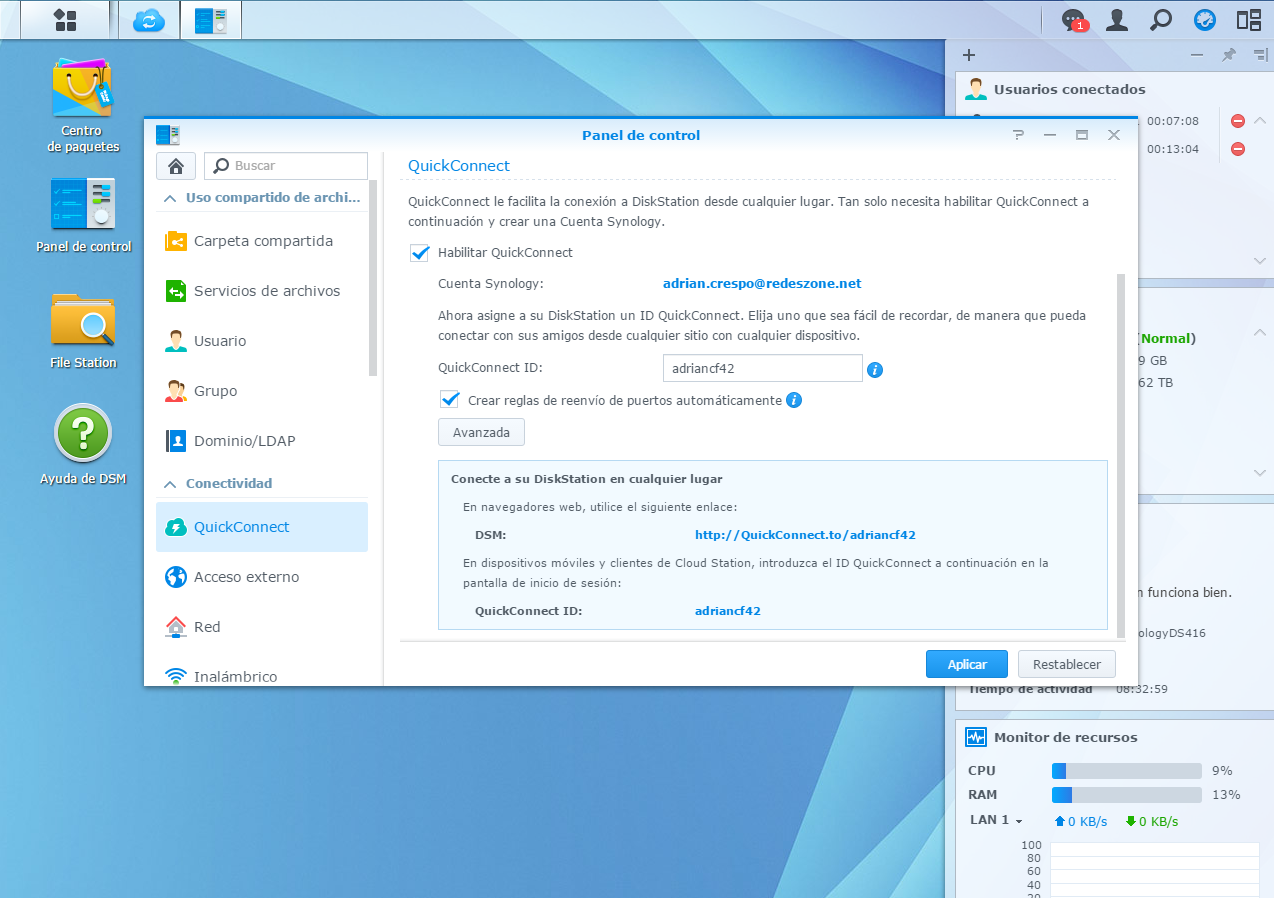The image size is (1274, 898).
Task: Toggle the widgets panel icon
Action: (1248, 19)
